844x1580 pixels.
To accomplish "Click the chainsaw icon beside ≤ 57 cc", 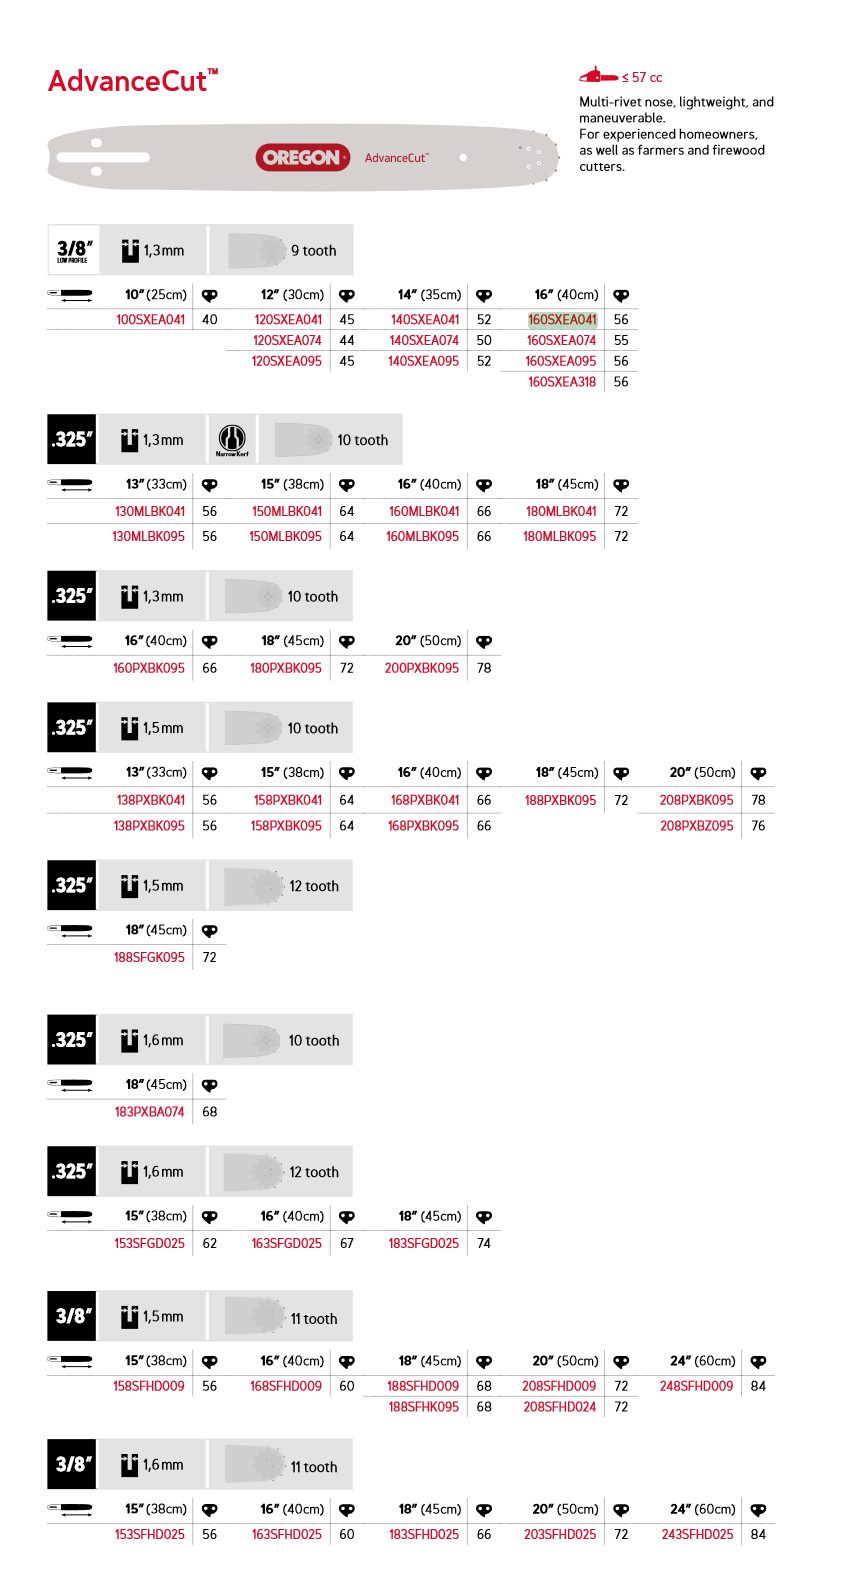I will pyautogui.click(x=598, y=75).
